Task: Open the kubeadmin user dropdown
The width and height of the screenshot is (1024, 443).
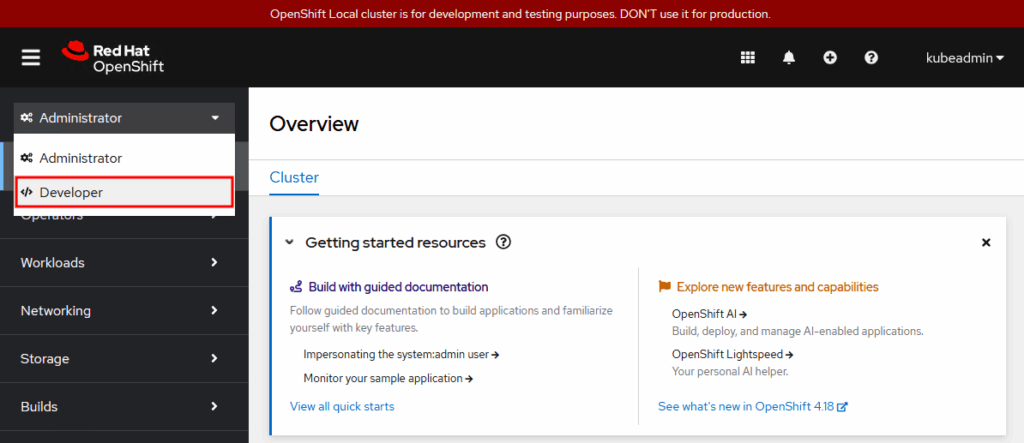Action: pyautogui.click(x=965, y=58)
